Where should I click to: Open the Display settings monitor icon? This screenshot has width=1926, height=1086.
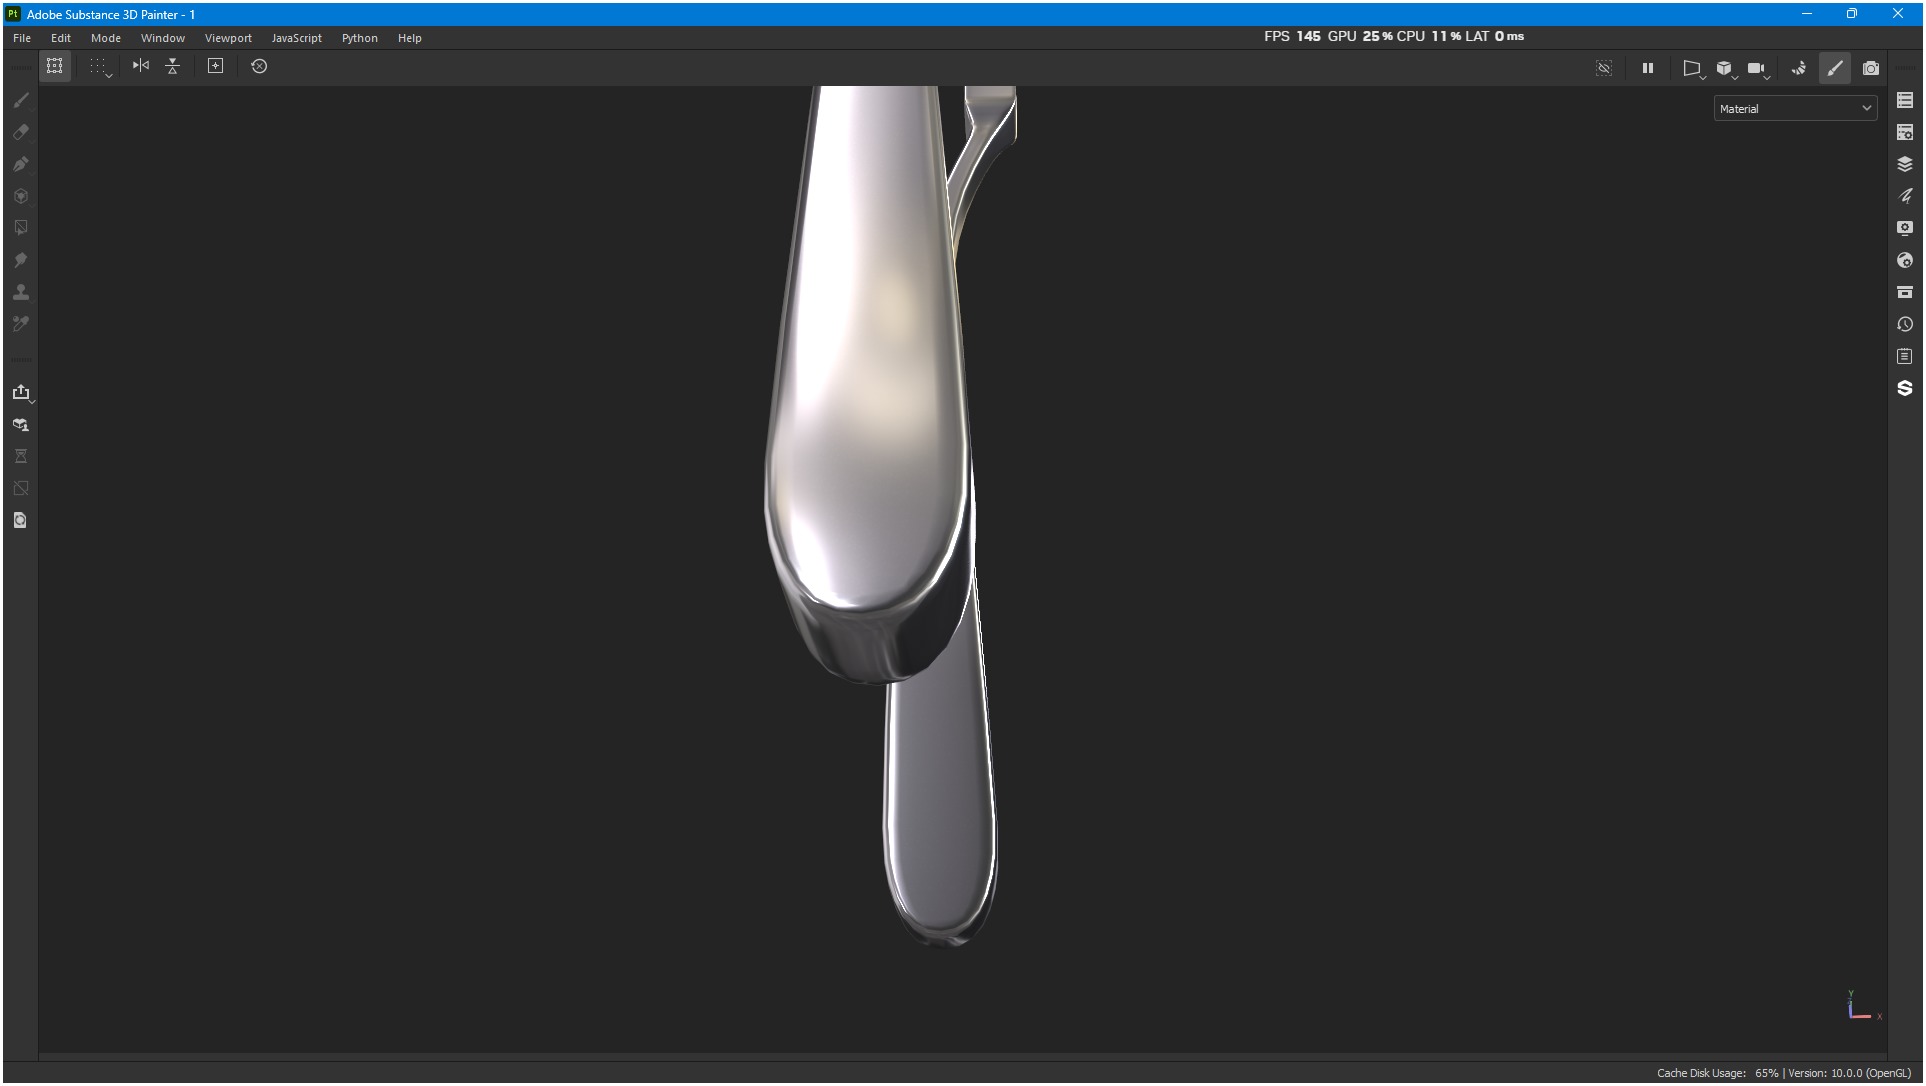tap(1904, 228)
